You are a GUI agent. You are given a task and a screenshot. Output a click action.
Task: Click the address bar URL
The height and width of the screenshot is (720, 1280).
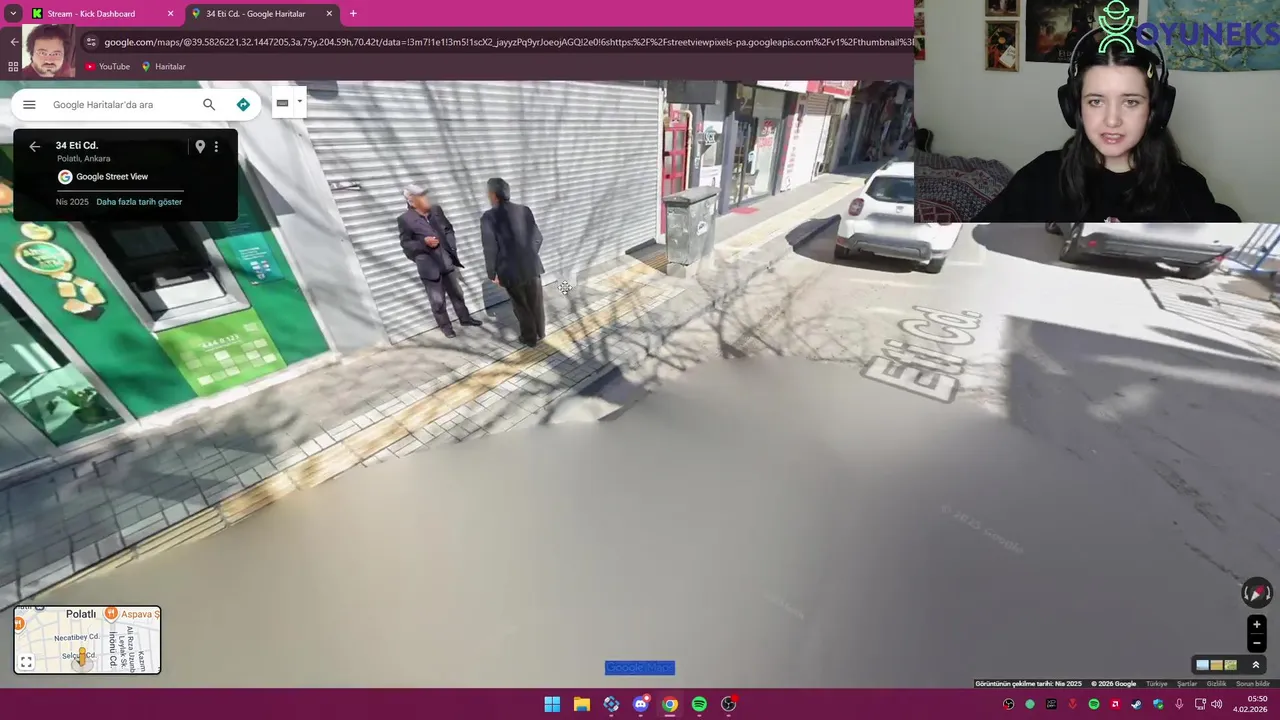pyautogui.click(x=508, y=42)
